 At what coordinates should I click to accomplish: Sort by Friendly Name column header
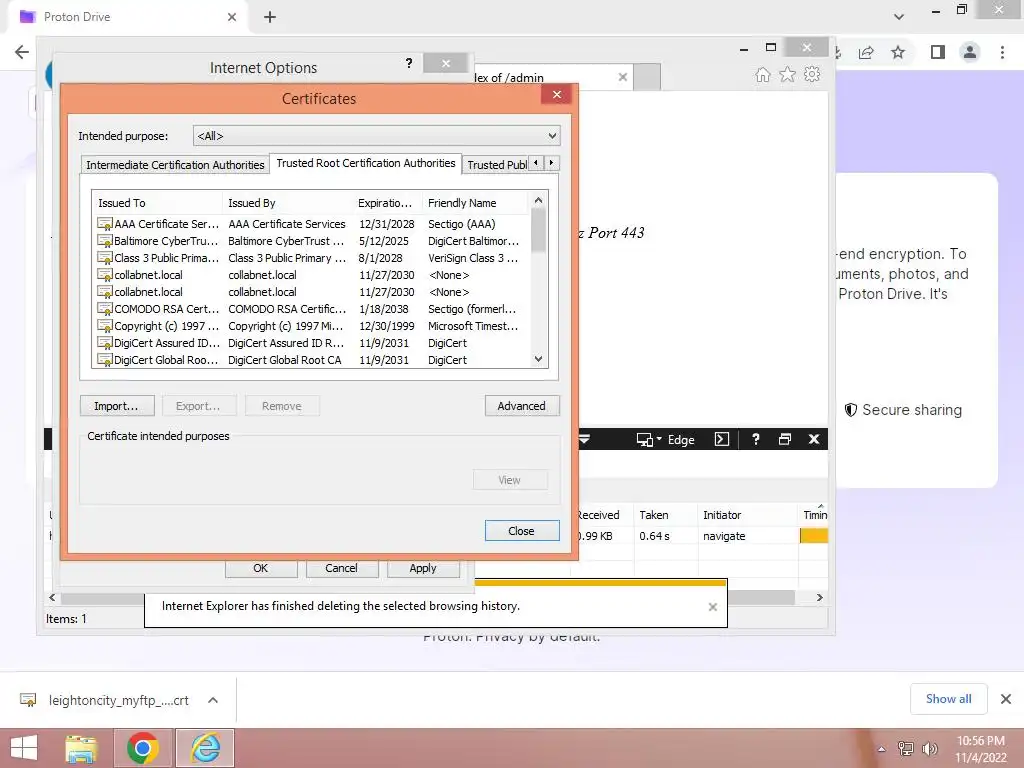click(475, 203)
